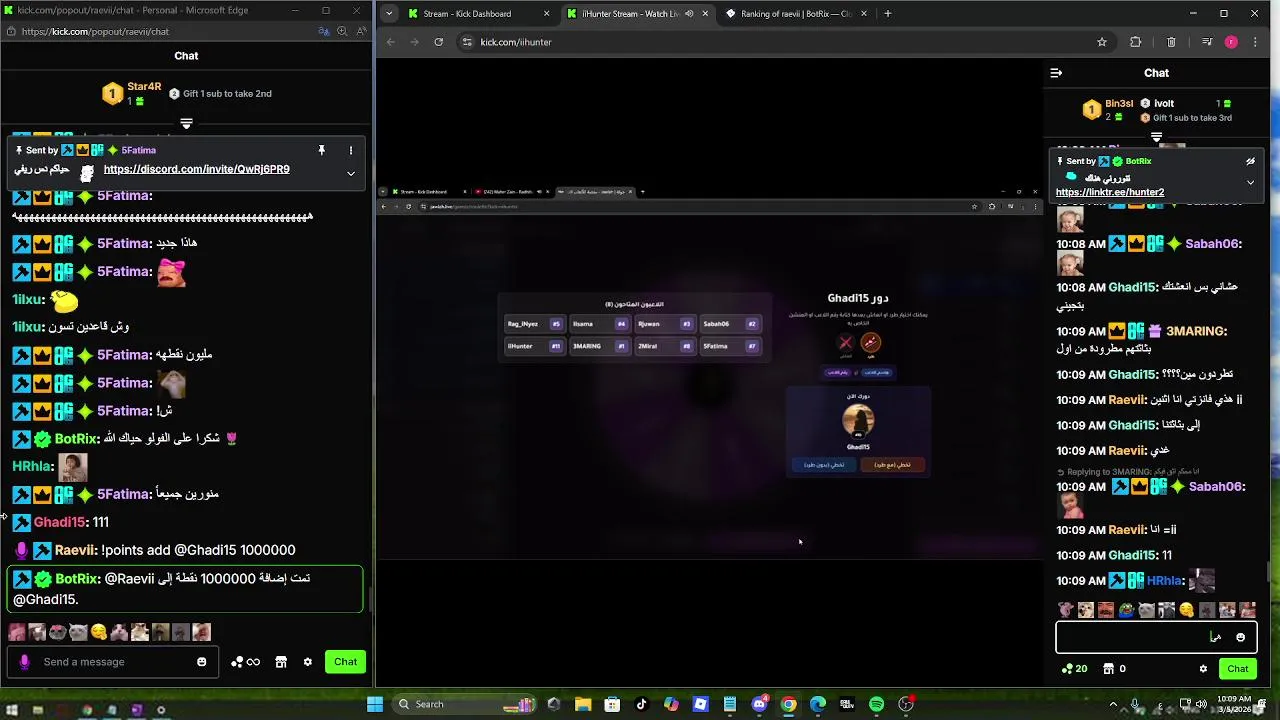Image resolution: width=1280 pixels, height=720 pixels.
Task: Open Chrome three-dot menu
Action: pyautogui.click(x=1255, y=42)
